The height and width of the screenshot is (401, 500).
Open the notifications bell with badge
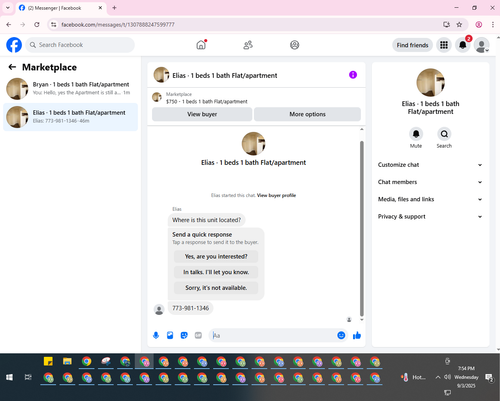[x=463, y=45]
